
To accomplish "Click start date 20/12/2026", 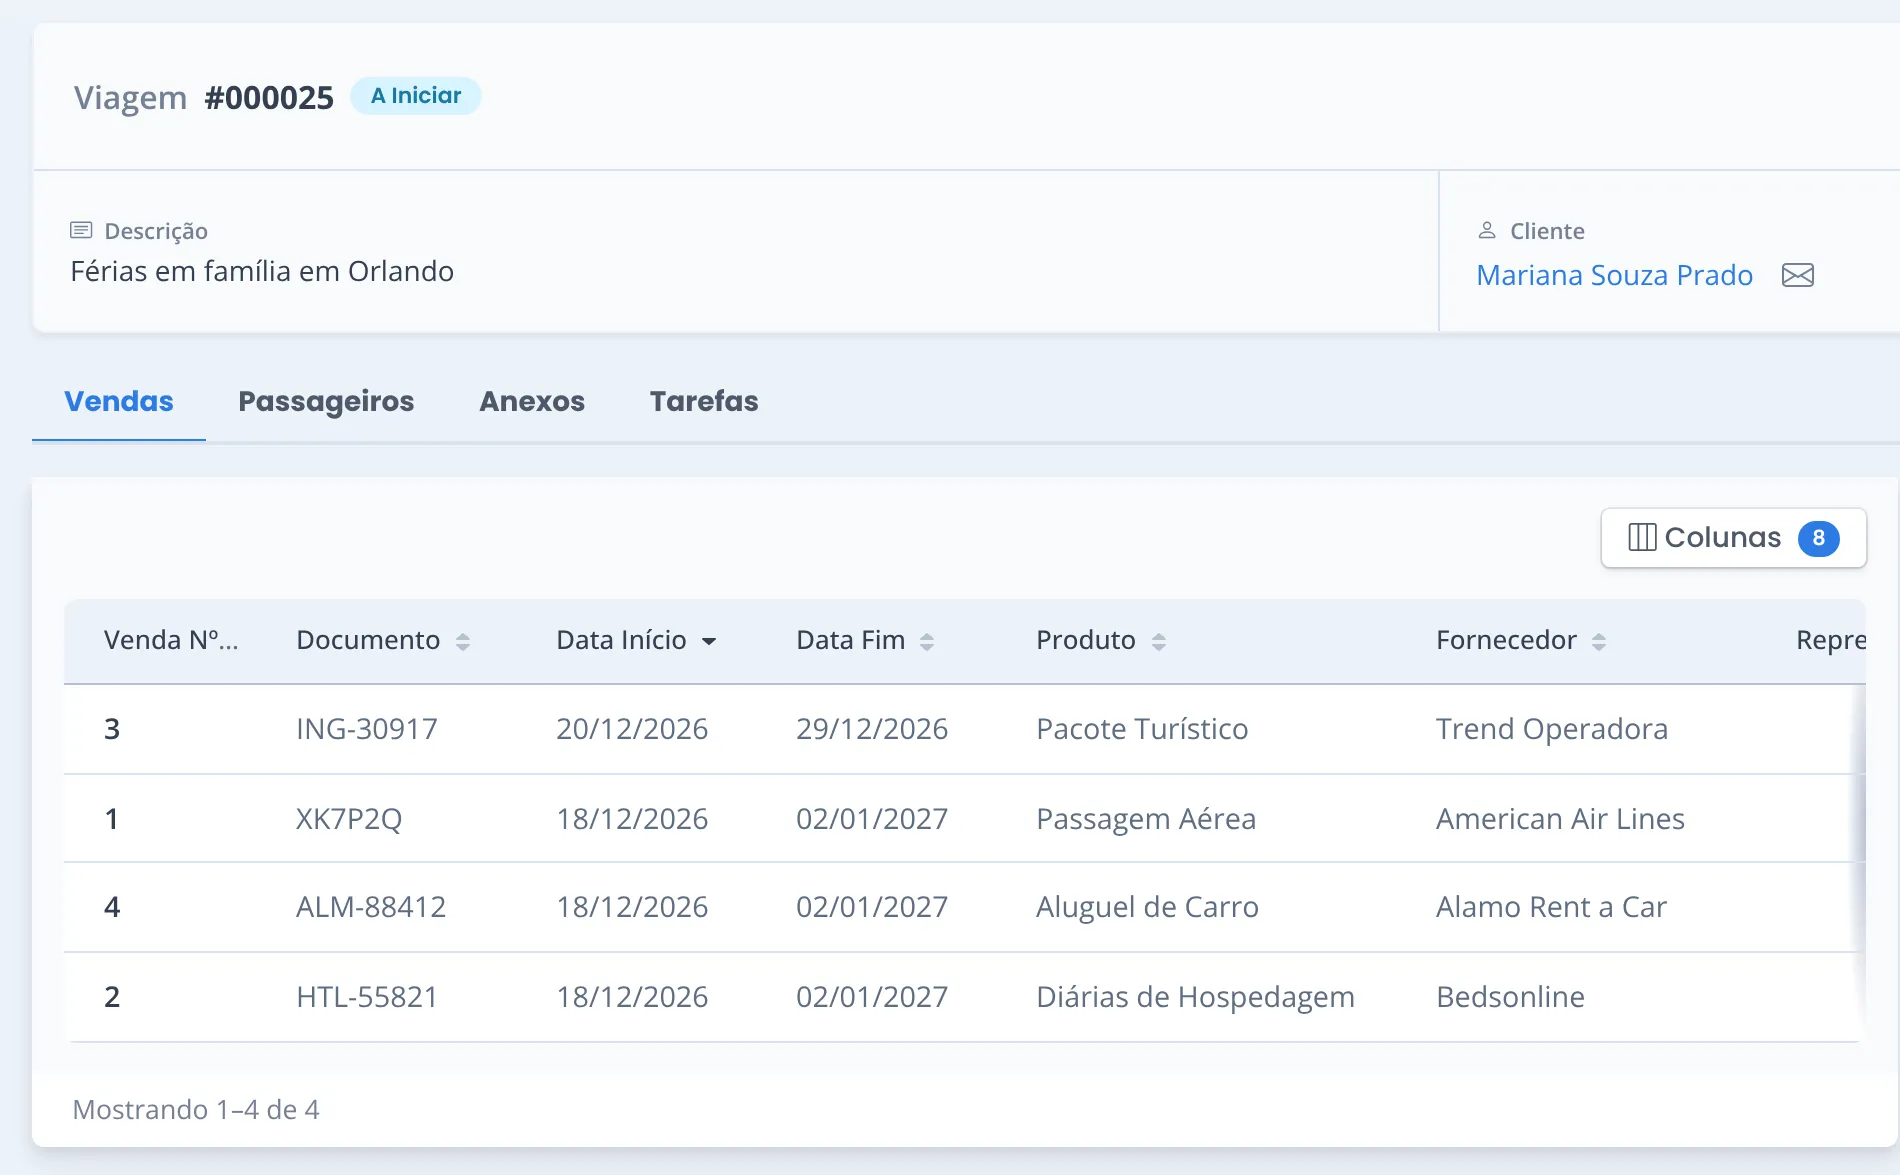I will [632, 729].
